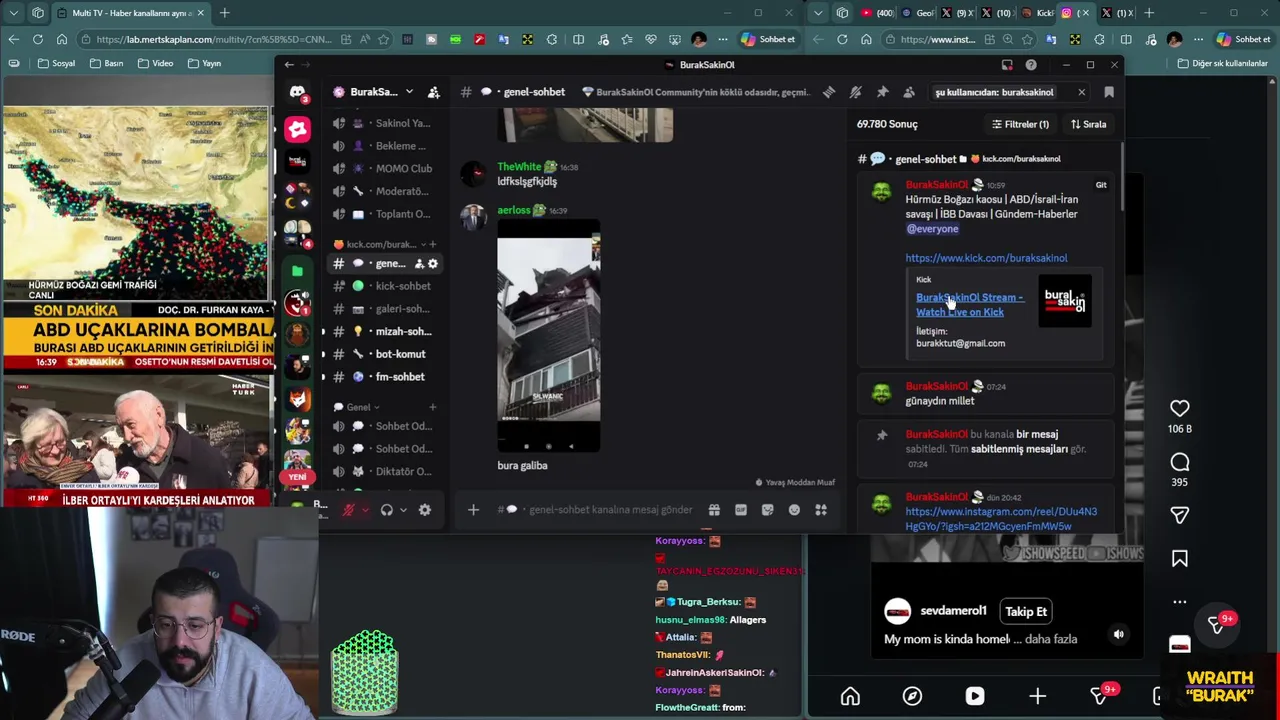1280x720 pixels.
Task: Open Filtreler (1) search filters
Action: (1020, 124)
